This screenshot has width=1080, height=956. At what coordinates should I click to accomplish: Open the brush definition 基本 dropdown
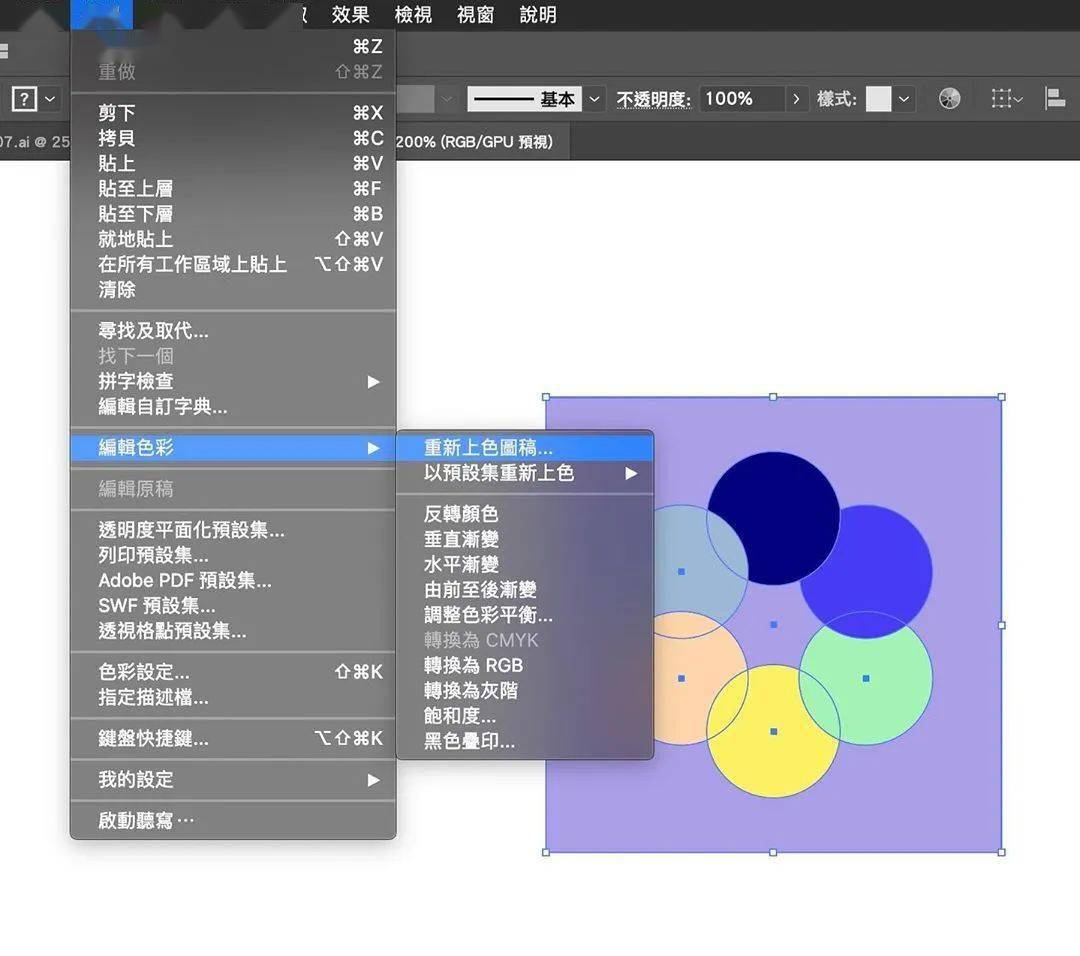pos(595,99)
